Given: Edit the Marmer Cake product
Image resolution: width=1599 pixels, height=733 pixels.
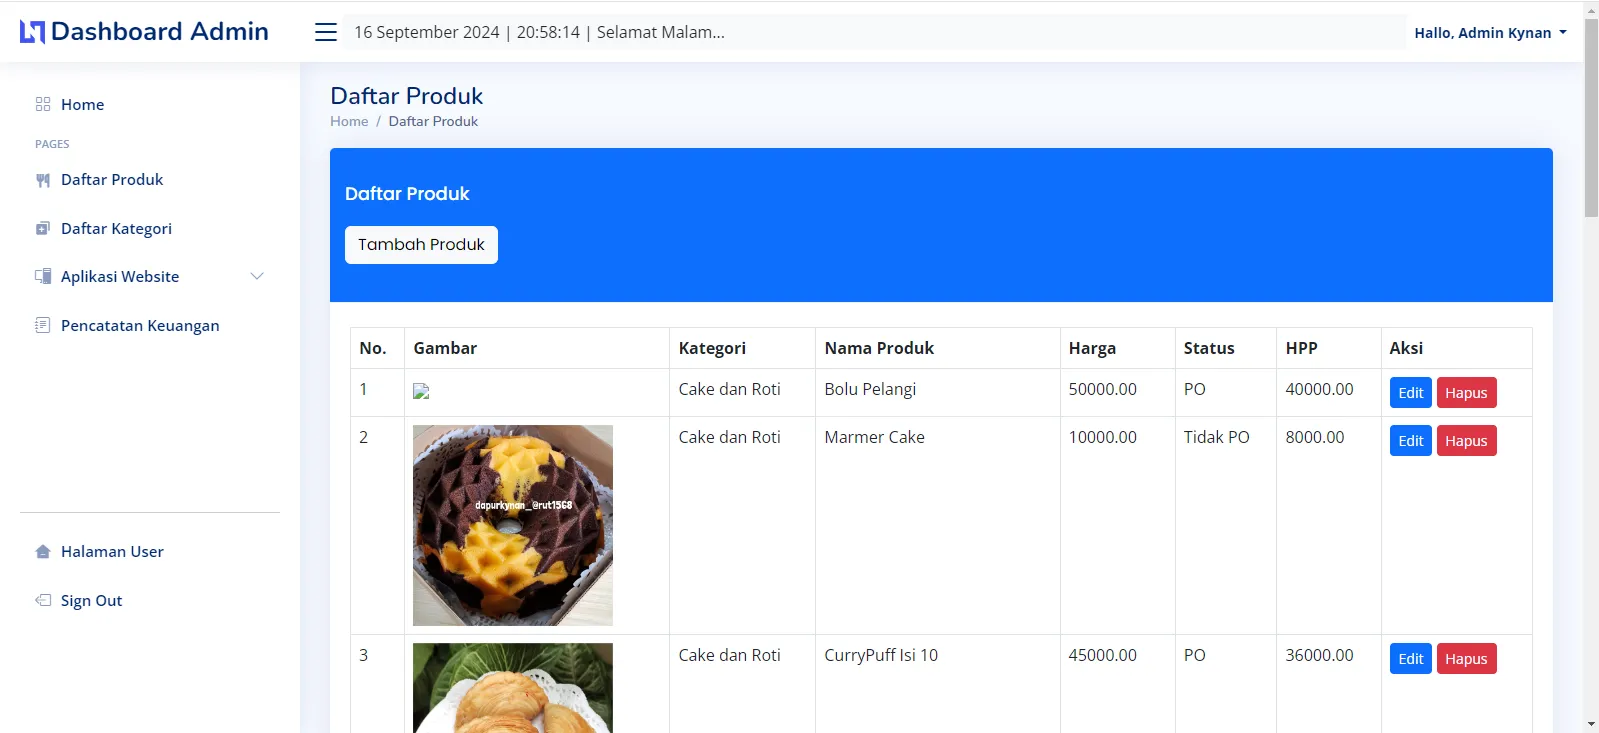Looking at the screenshot, I should (1410, 441).
